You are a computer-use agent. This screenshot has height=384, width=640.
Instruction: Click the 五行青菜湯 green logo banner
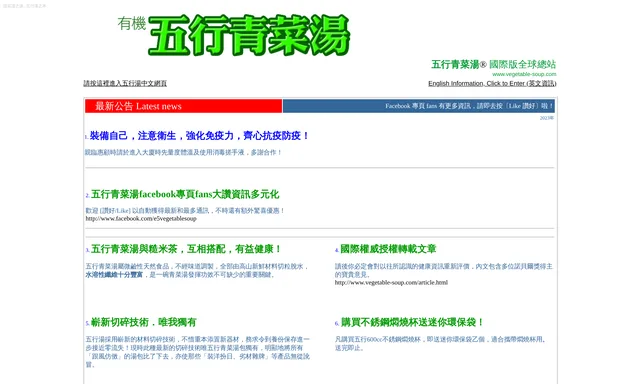pos(249,35)
